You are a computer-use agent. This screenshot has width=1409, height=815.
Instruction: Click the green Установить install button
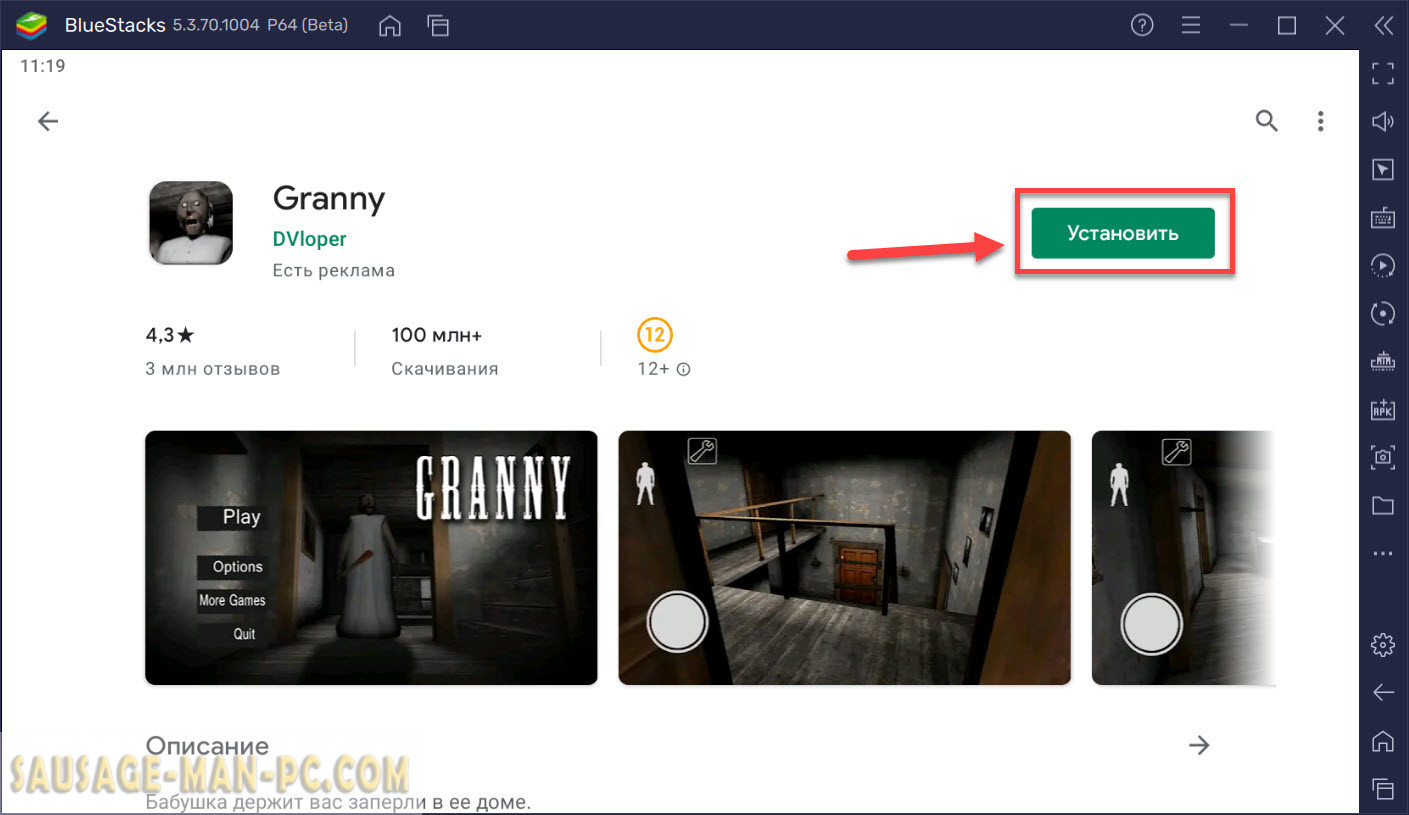coord(1123,233)
